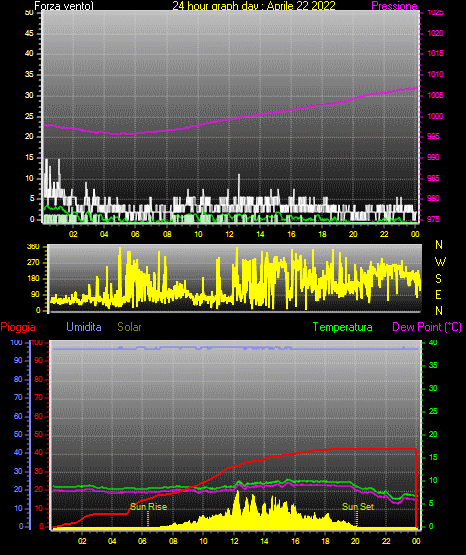Viewport: 466px width, 555px height.
Task: Click the blue 'Umidita' legend label
Action: (x=84, y=327)
